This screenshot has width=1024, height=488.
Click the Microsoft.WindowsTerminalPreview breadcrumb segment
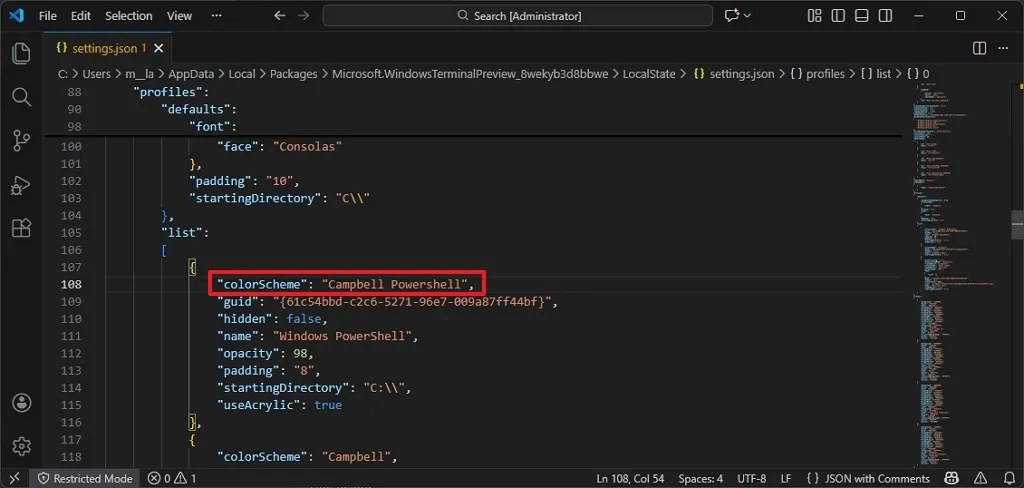[x=470, y=74]
